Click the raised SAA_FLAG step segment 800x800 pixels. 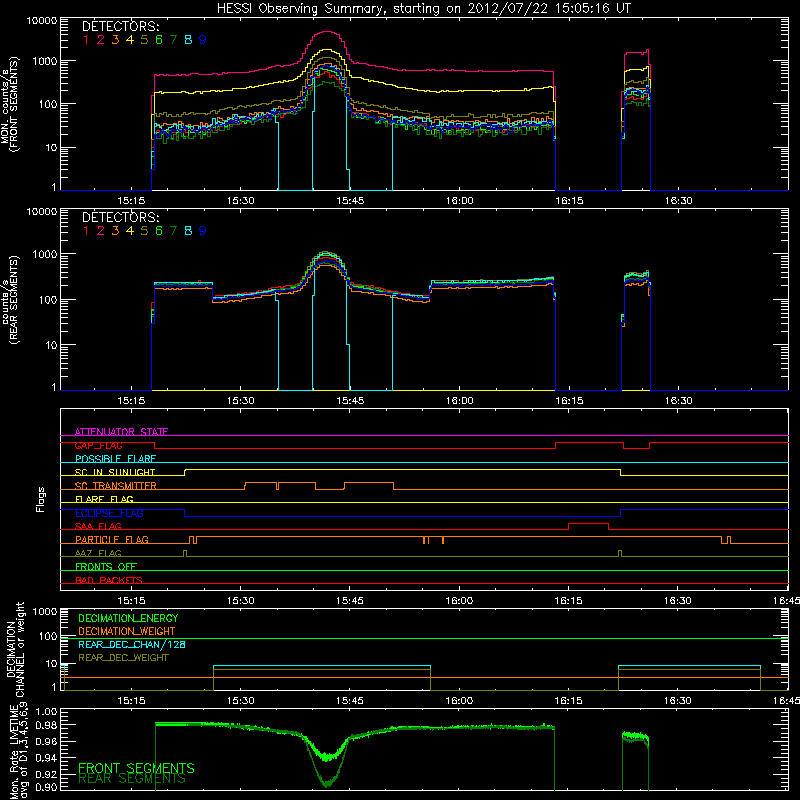588,523
